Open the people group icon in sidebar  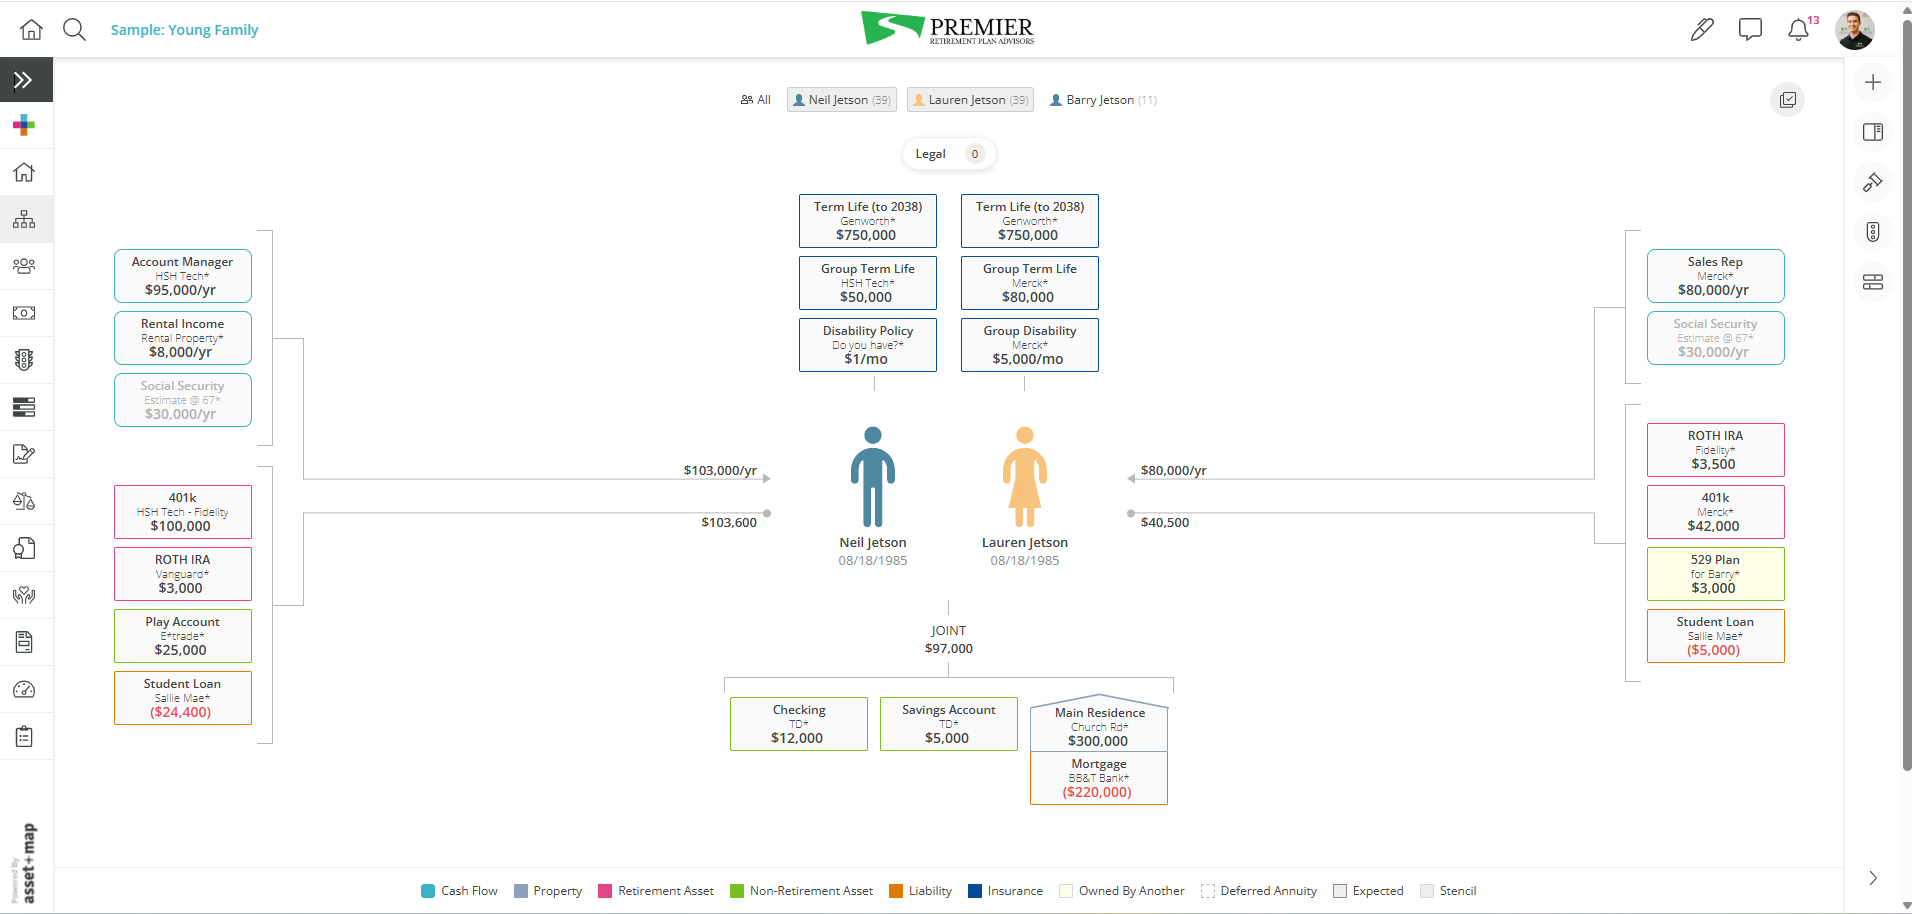[24, 266]
